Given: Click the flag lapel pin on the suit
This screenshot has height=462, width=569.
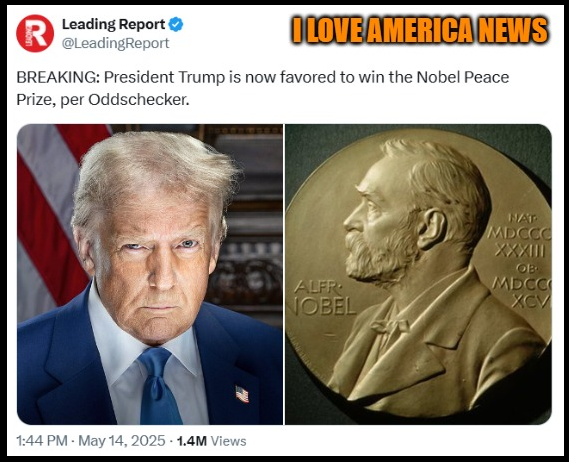Looking at the screenshot, I should pos(242,394).
